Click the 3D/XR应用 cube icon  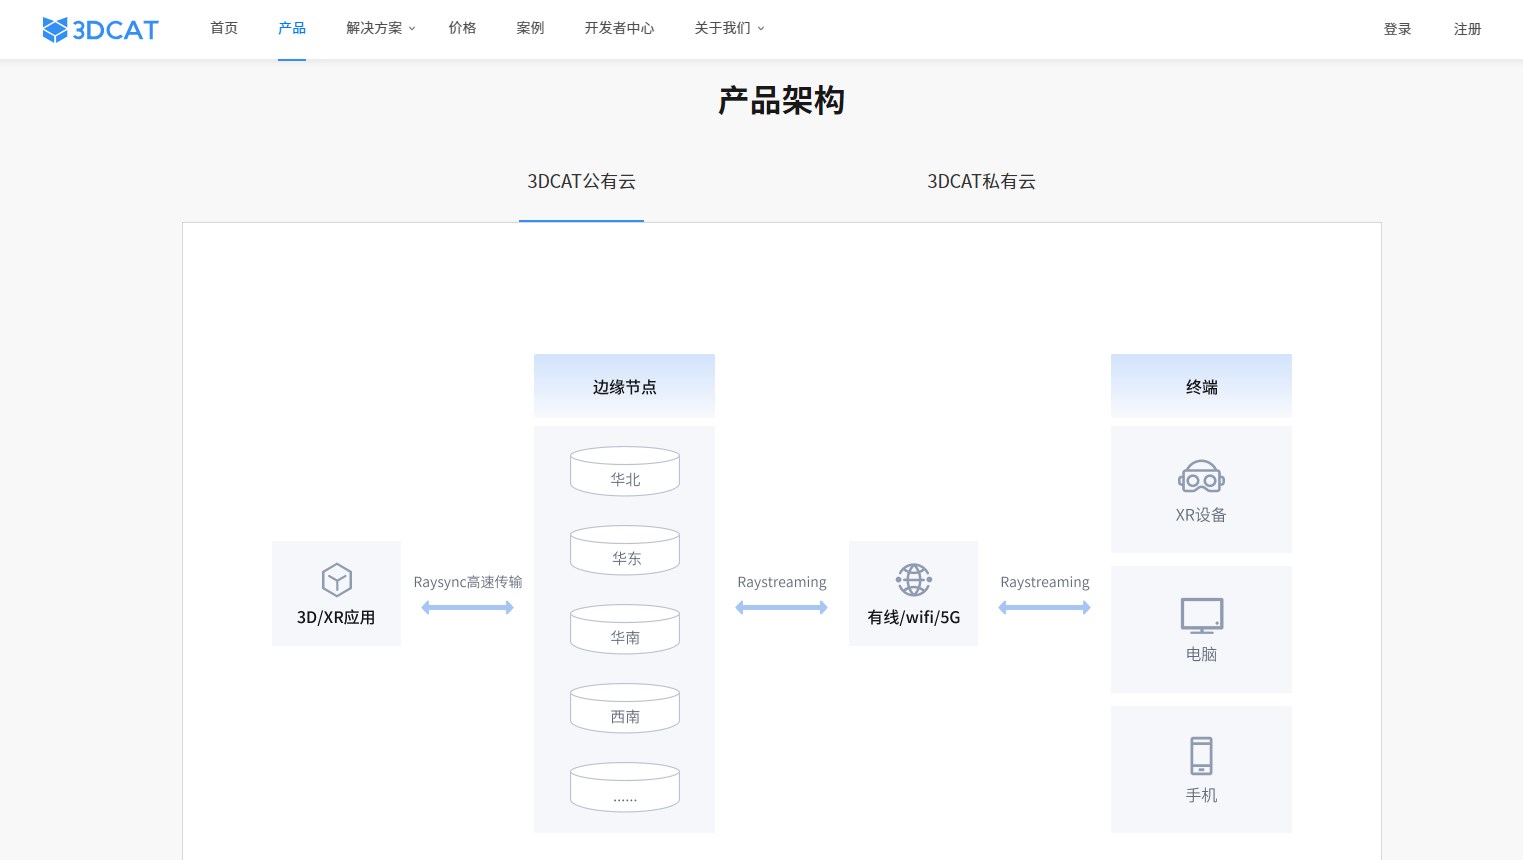[x=337, y=580]
